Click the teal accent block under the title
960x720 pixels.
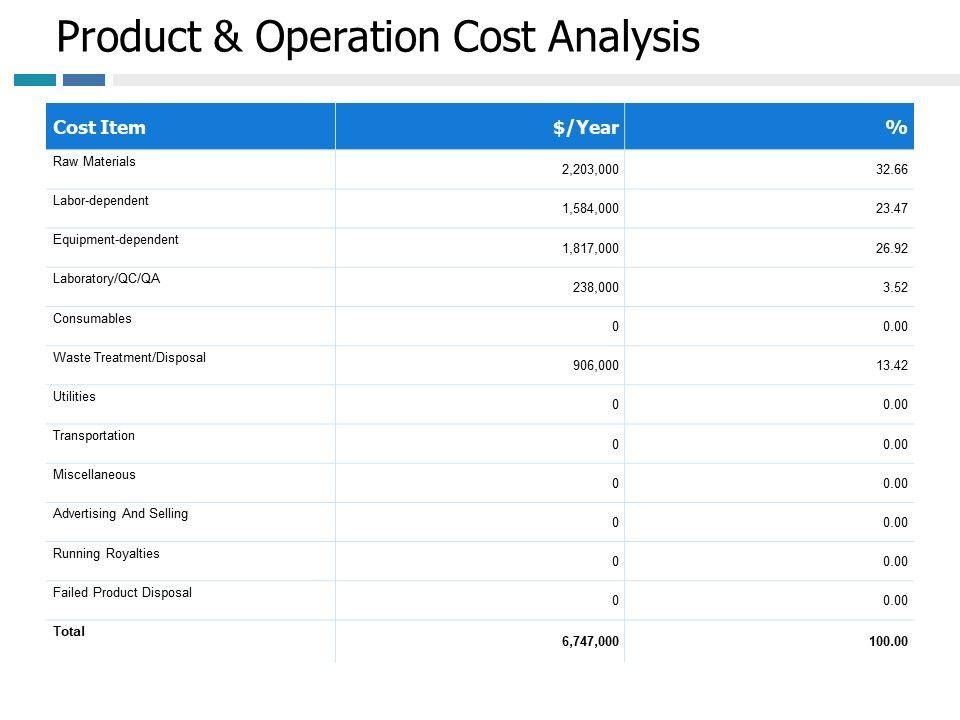click(x=35, y=80)
